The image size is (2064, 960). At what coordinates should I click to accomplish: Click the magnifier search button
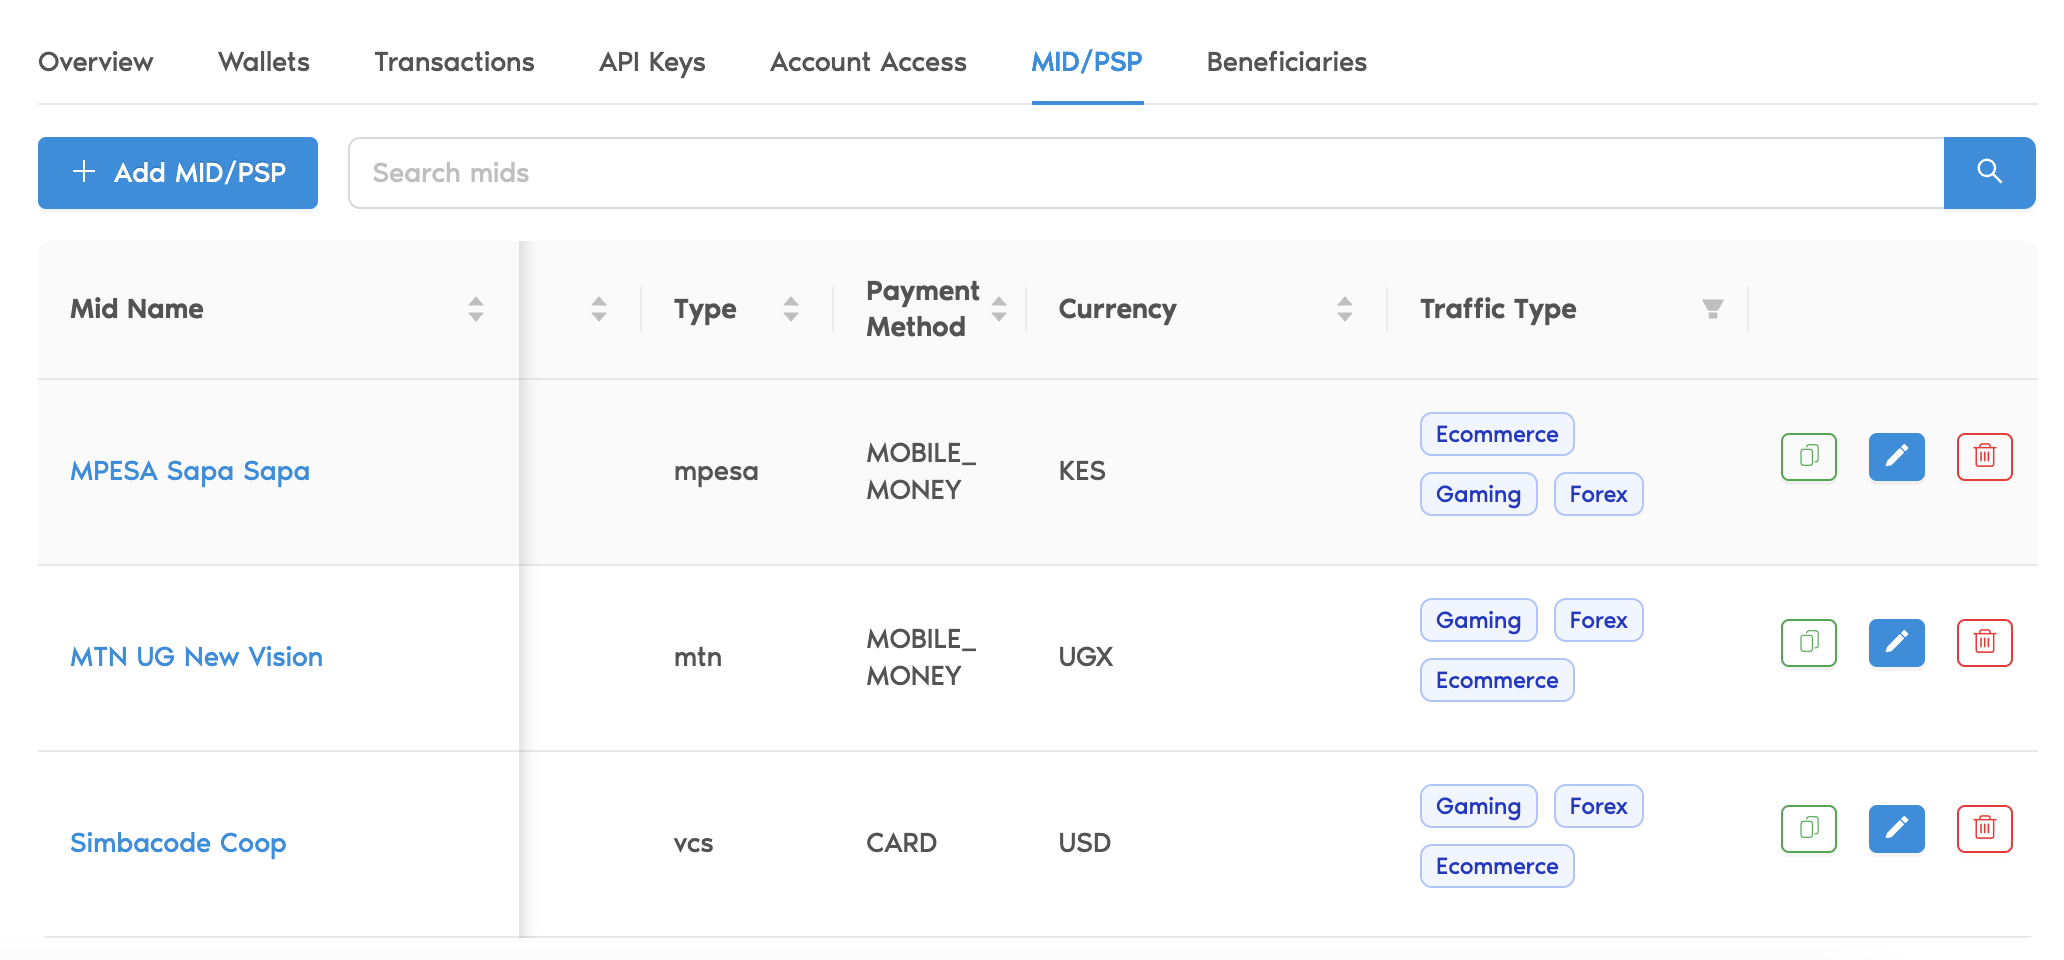(x=1989, y=172)
